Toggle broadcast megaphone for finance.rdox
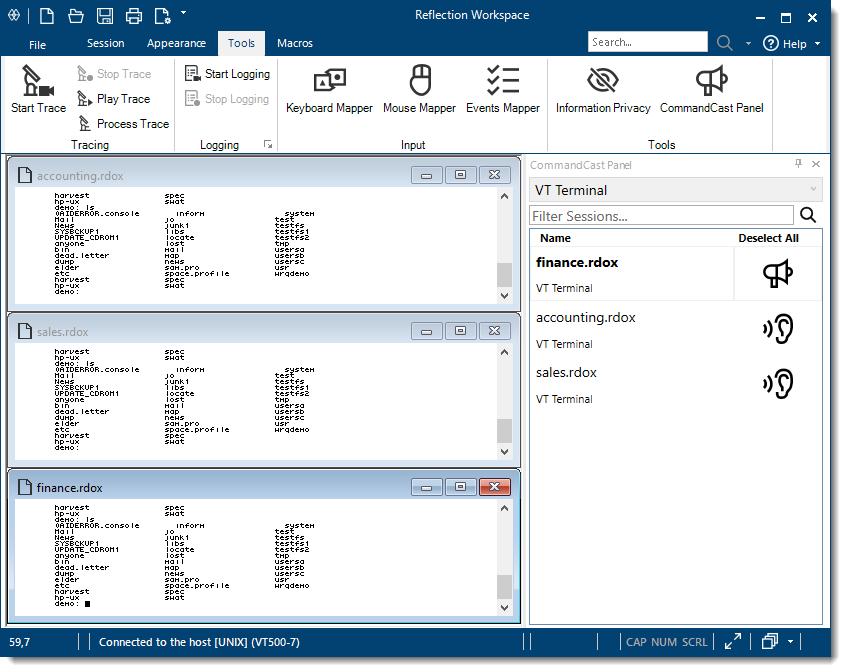The width and height of the screenshot is (846, 672). coord(777,274)
